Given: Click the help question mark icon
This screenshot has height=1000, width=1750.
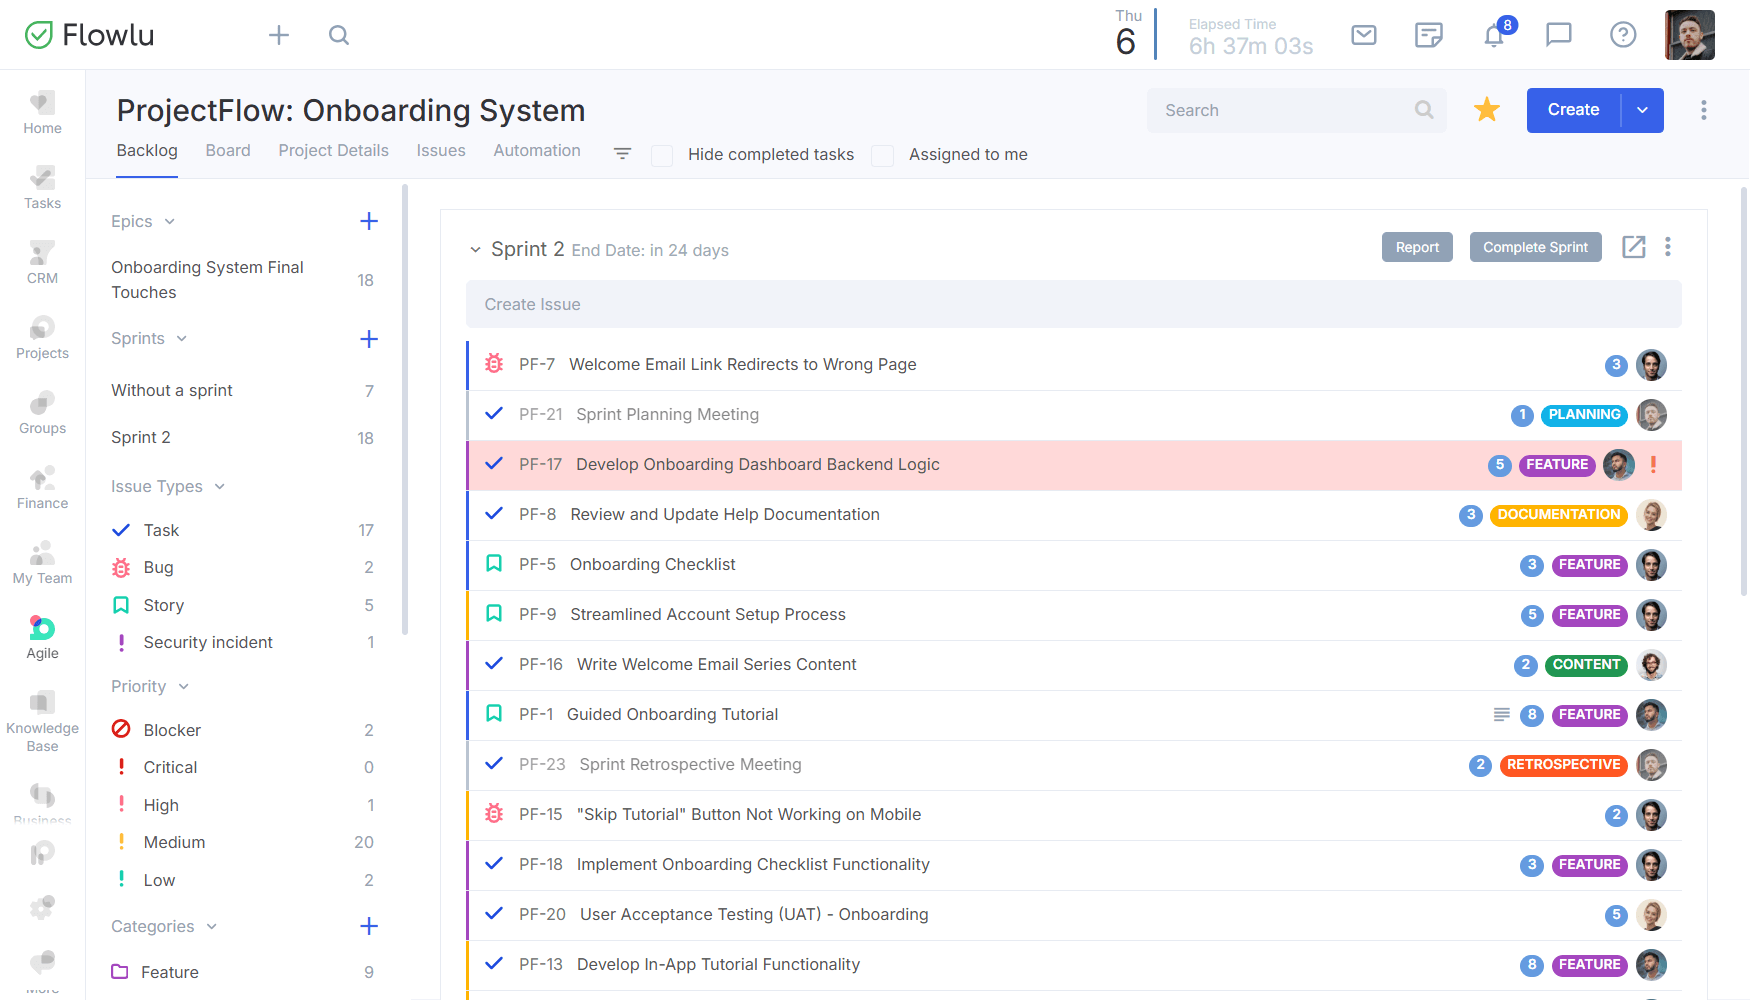Looking at the screenshot, I should (x=1623, y=36).
